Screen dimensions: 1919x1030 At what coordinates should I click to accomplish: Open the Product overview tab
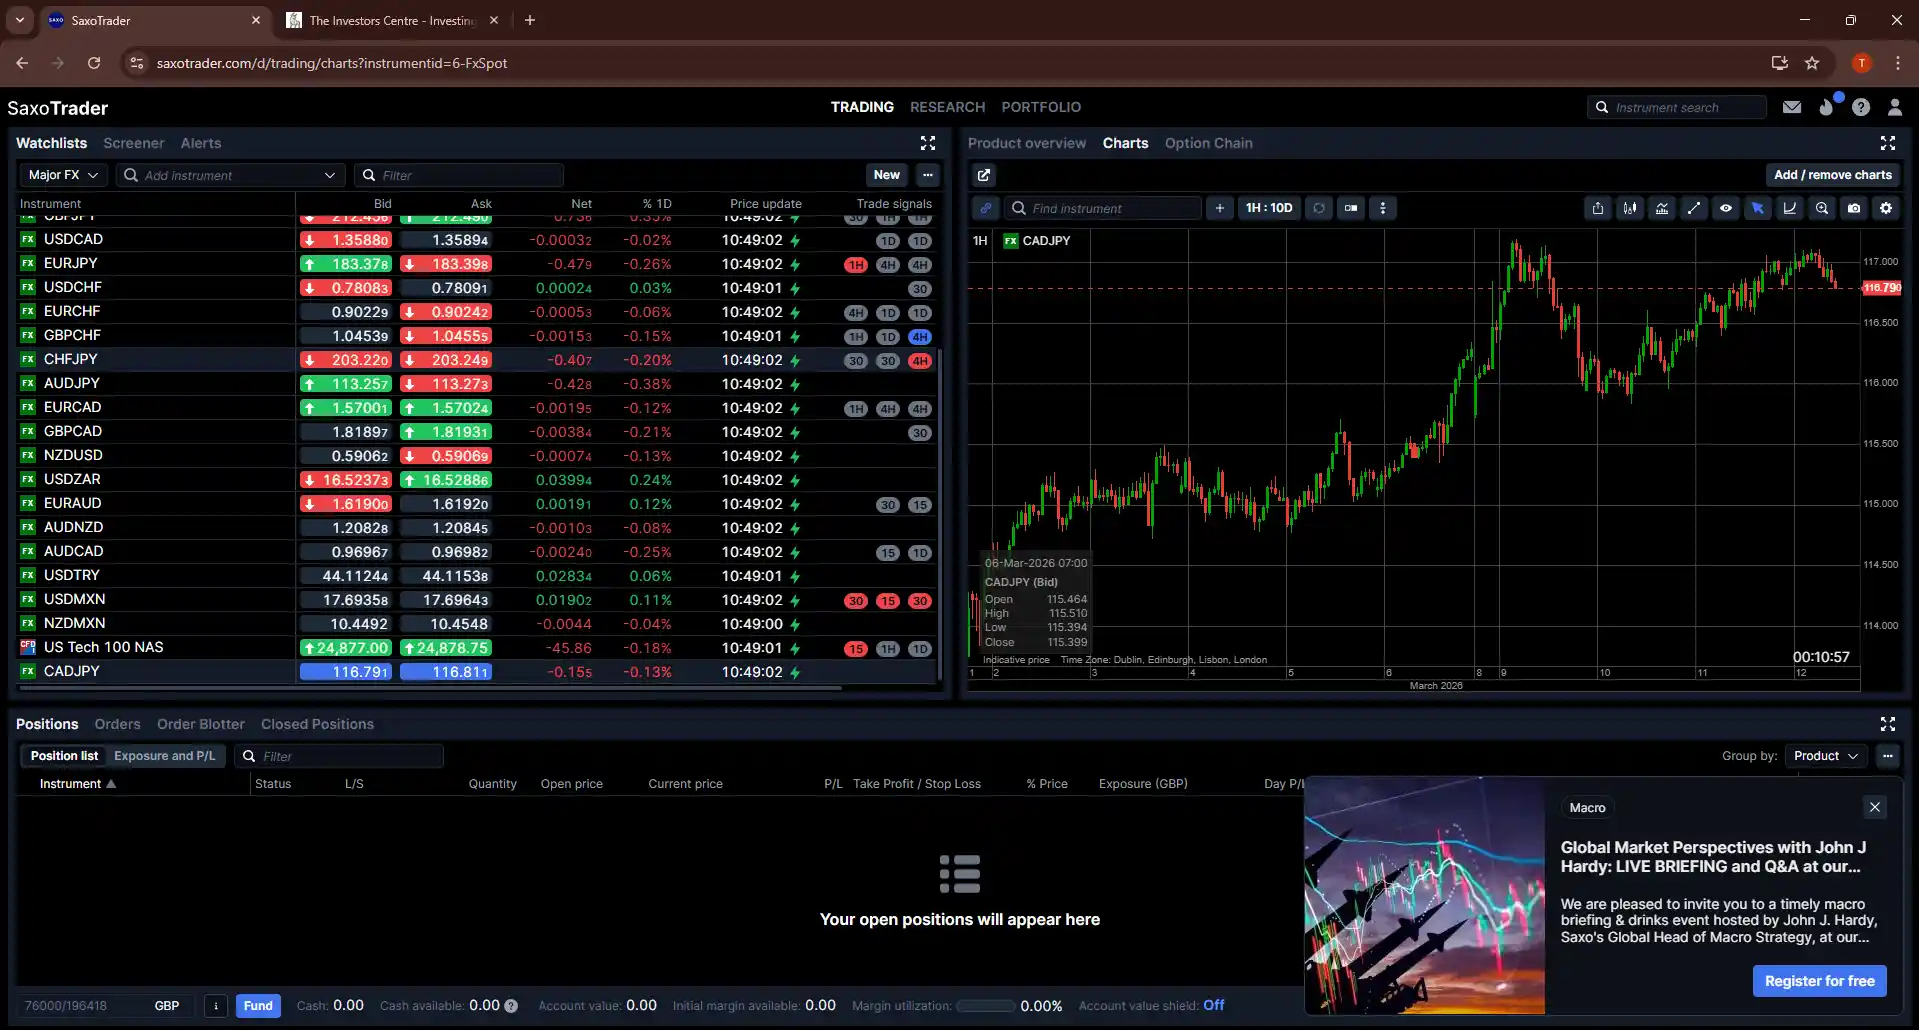(1027, 143)
